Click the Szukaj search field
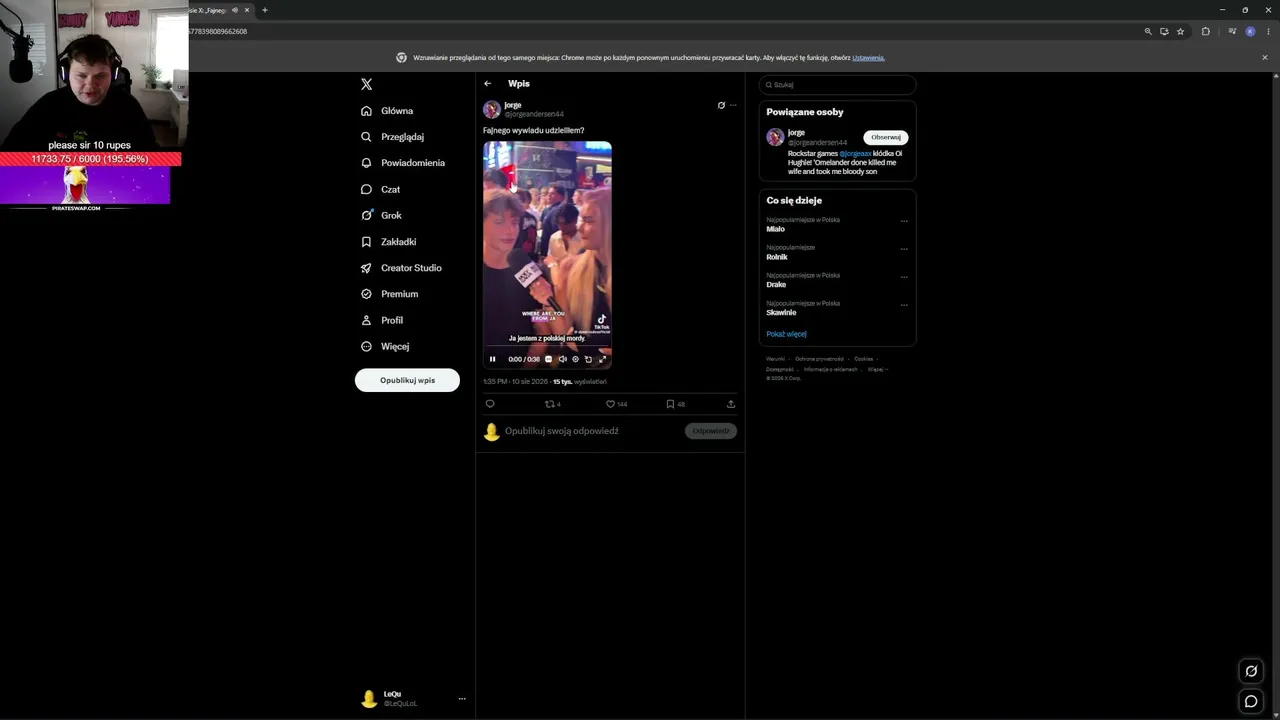 pyautogui.click(x=837, y=85)
